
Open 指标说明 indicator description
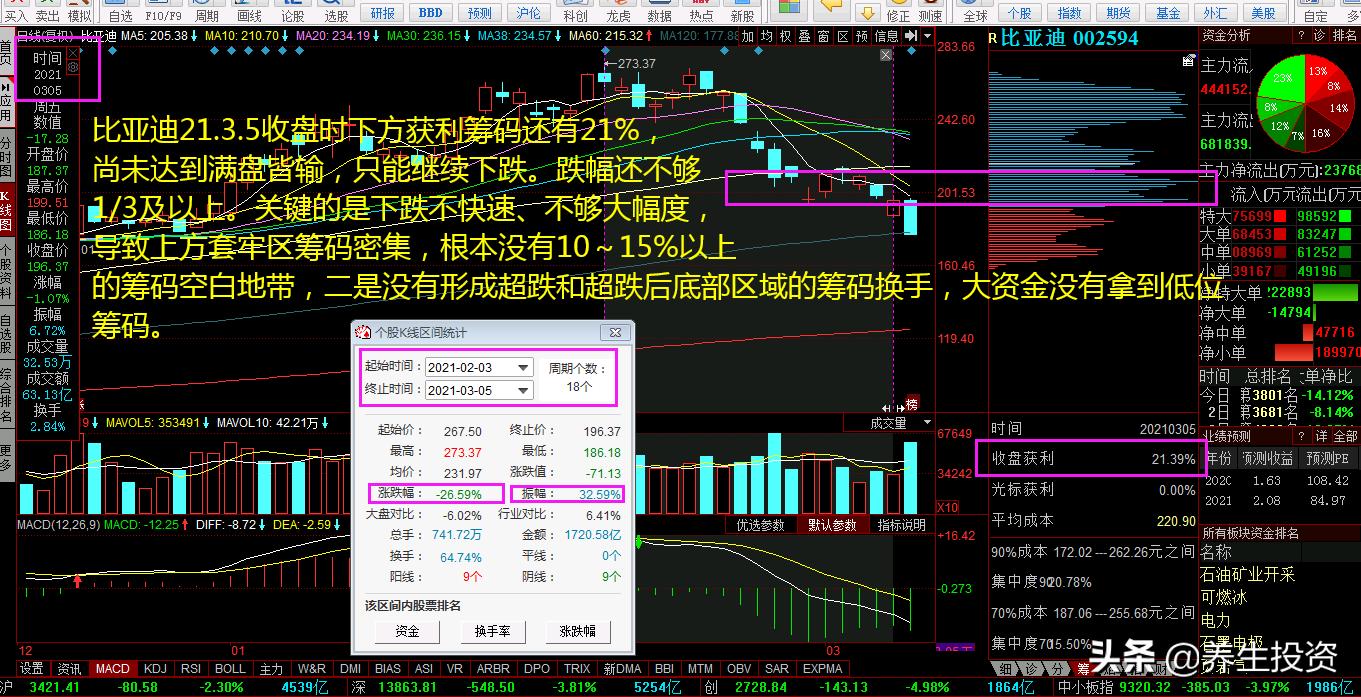901,524
